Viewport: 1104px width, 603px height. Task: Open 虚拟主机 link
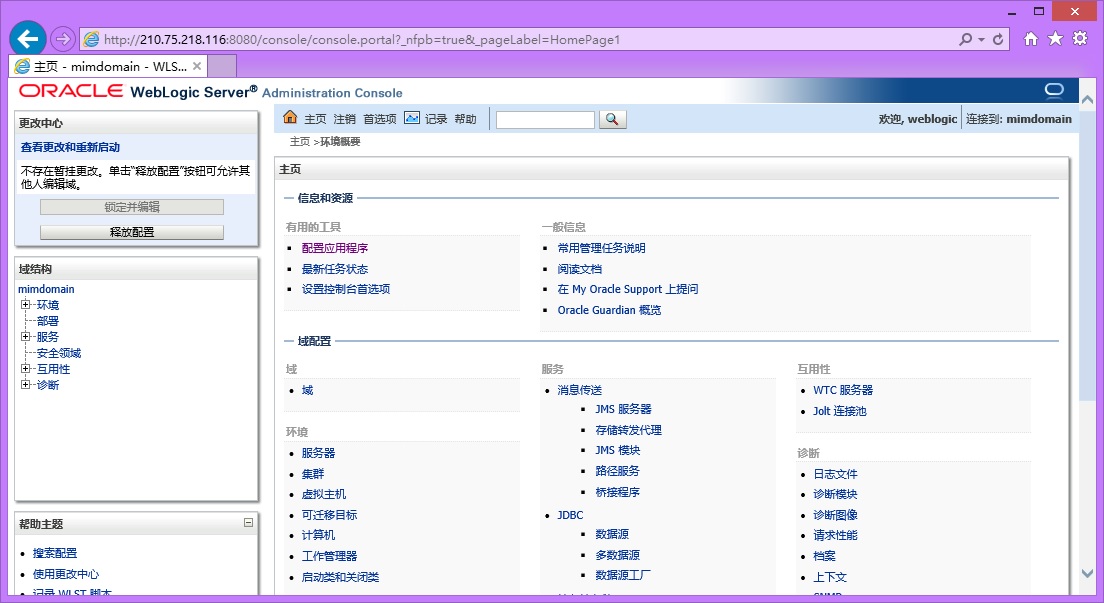(x=324, y=494)
